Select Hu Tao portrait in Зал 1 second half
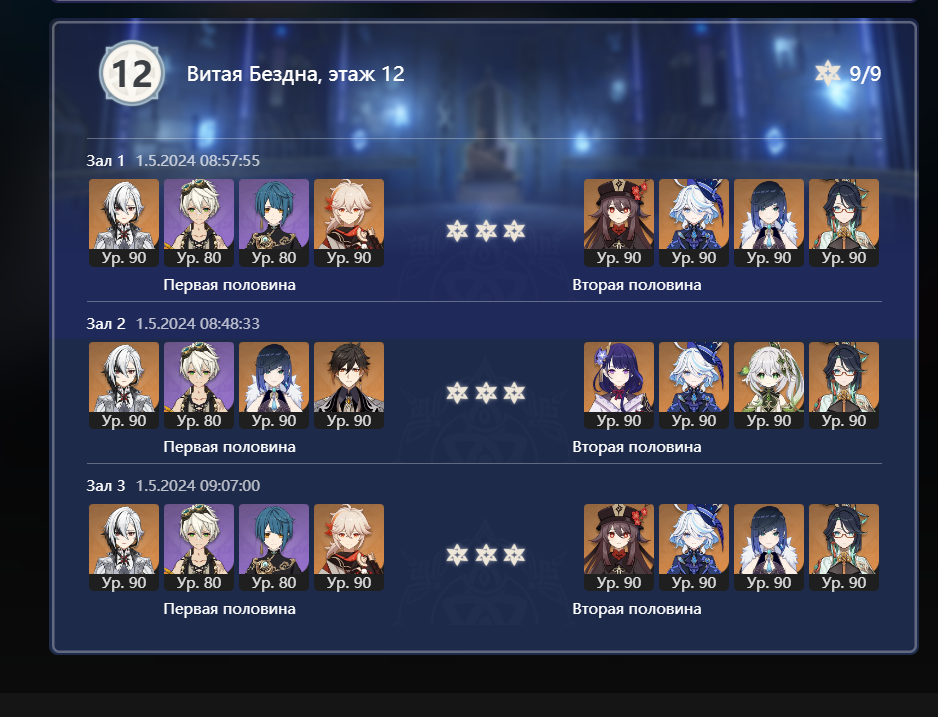This screenshot has height=717, width=938. pos(619,222)
